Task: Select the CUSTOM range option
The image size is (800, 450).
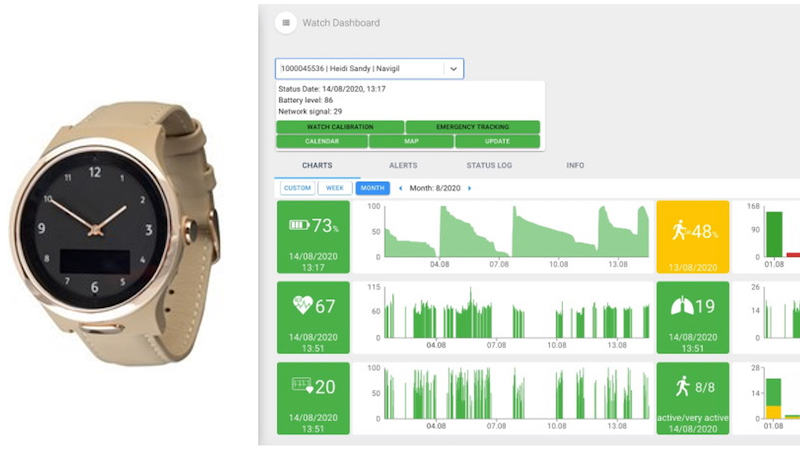Action: point(296,188)
